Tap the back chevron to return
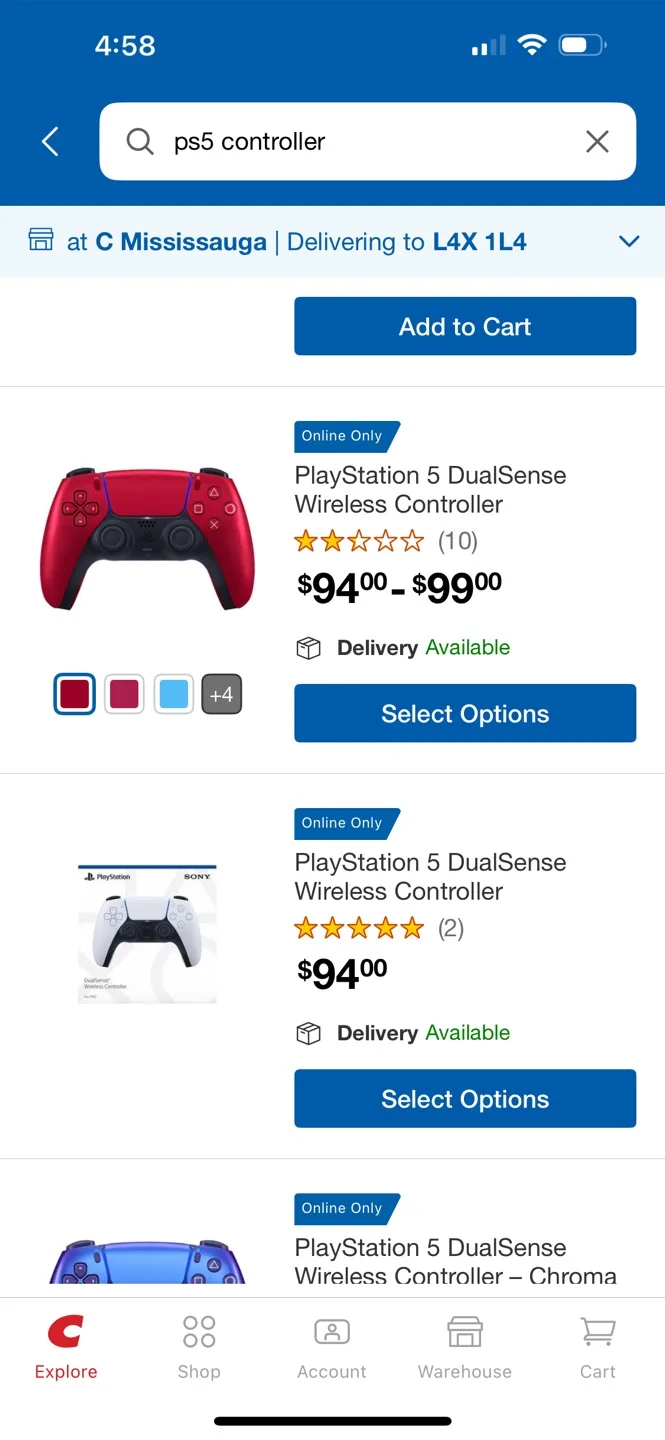Image resolution: width=665 pixels, height=1440 pixels. tap(50, 141)
